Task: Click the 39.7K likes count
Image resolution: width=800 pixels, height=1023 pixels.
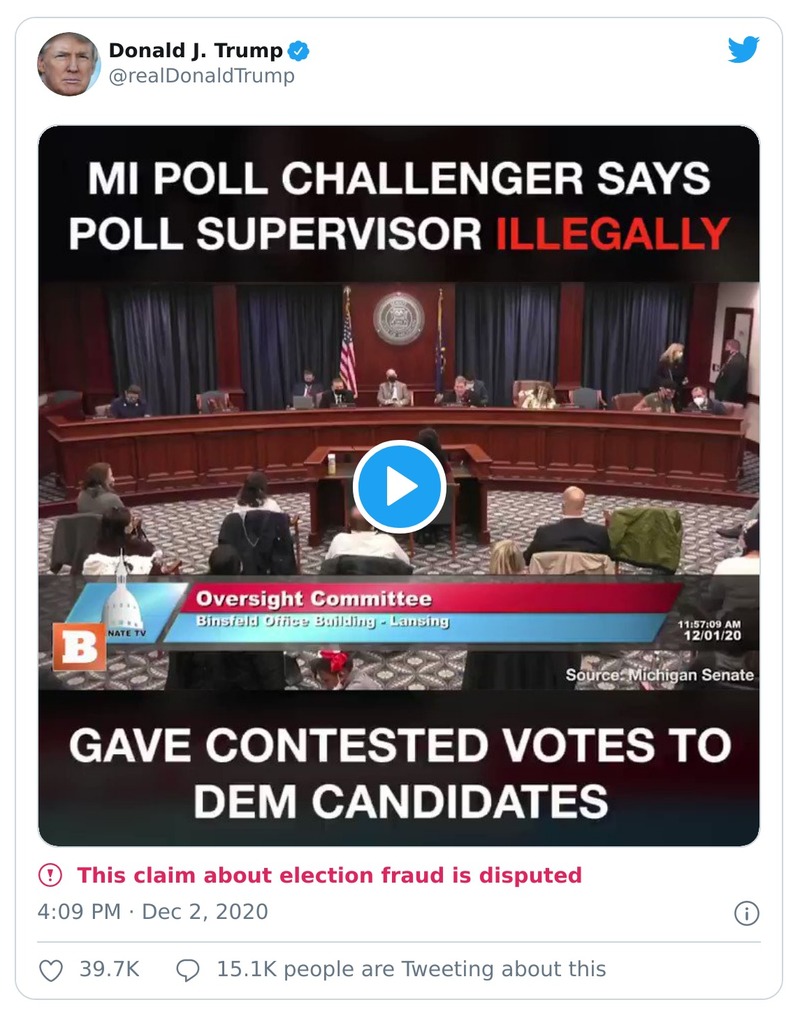Action: click(x=109, y=969)
